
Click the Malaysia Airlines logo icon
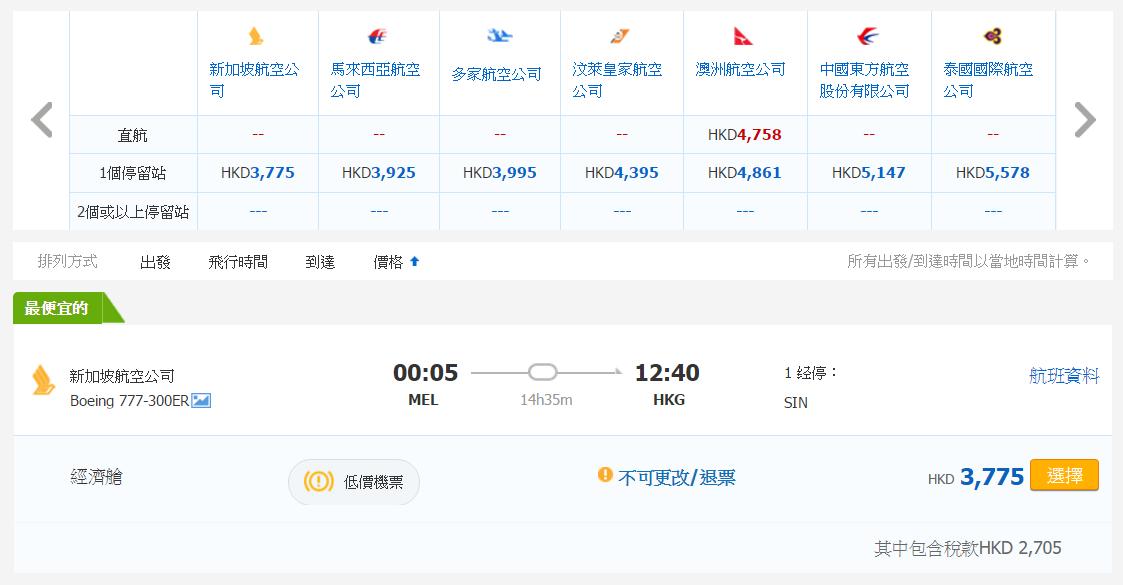(378, 38)
